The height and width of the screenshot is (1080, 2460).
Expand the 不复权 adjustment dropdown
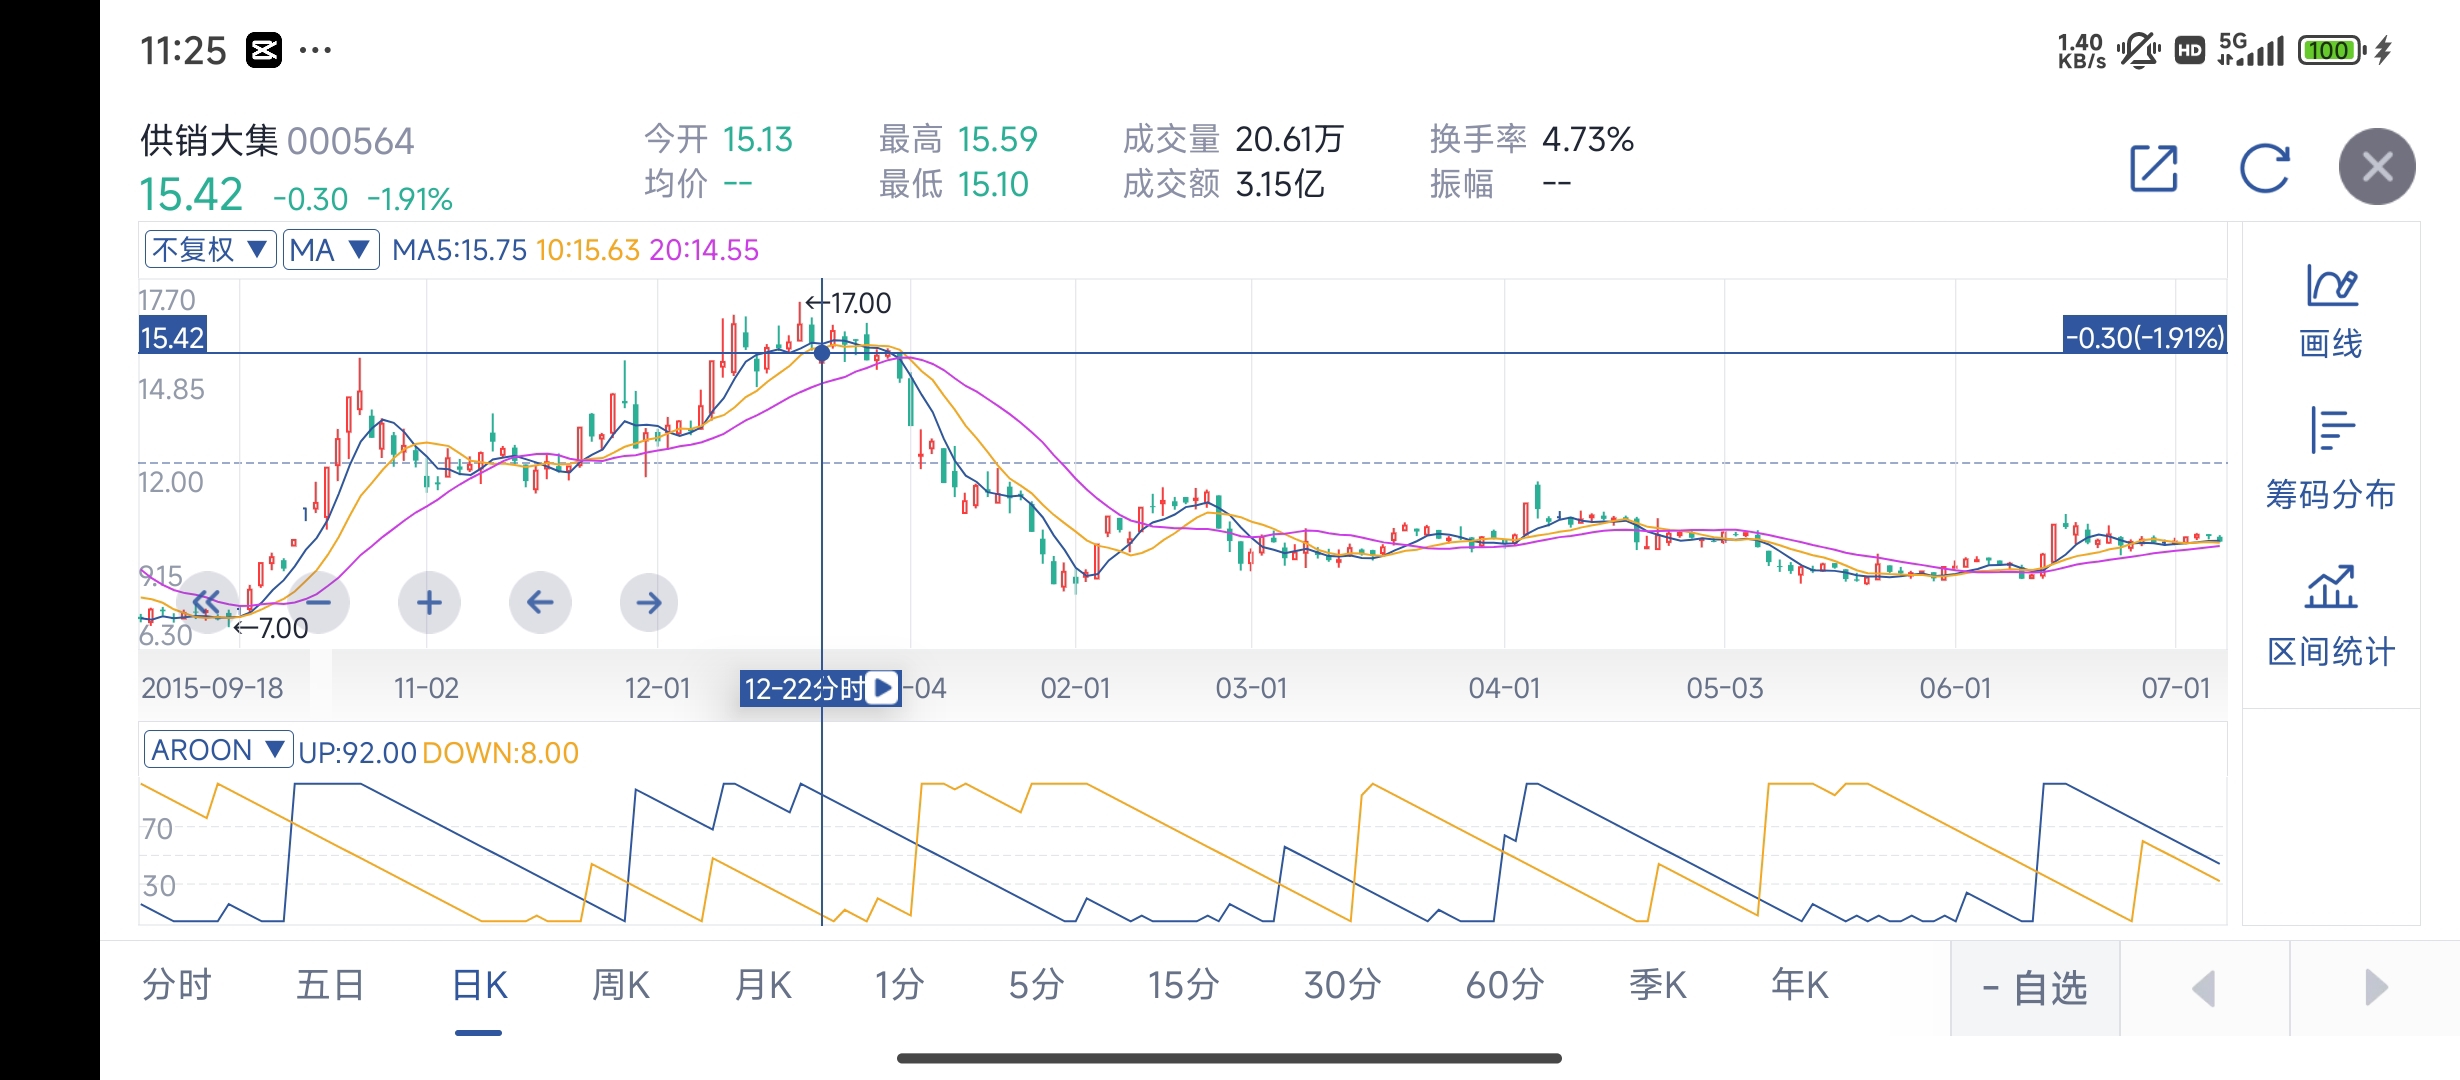coord(210,249)
